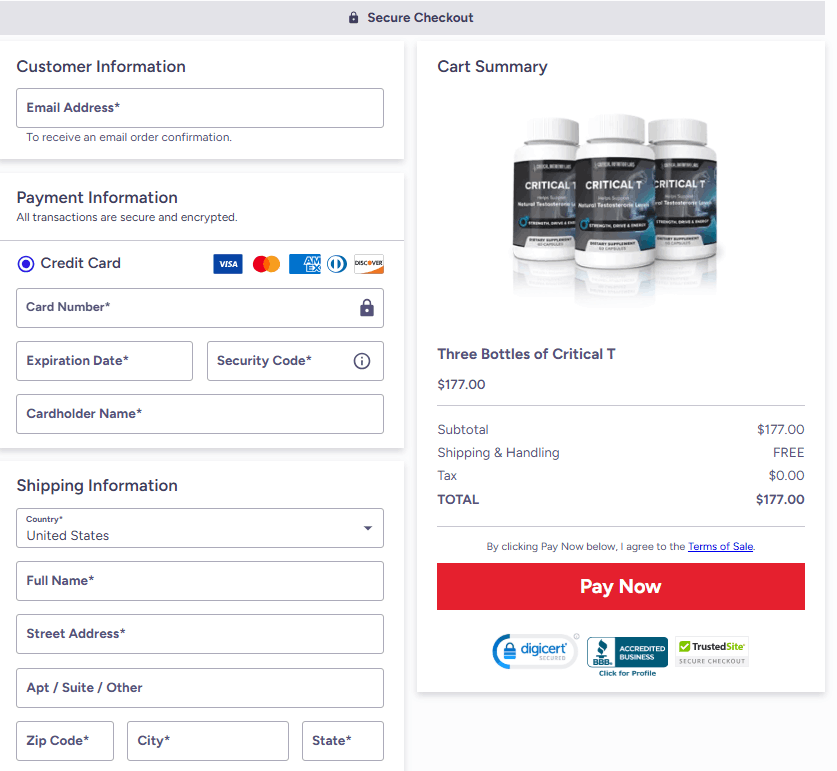Click the BBB Accredited Business seal
The image size is (837, 771).
[626, 650]
